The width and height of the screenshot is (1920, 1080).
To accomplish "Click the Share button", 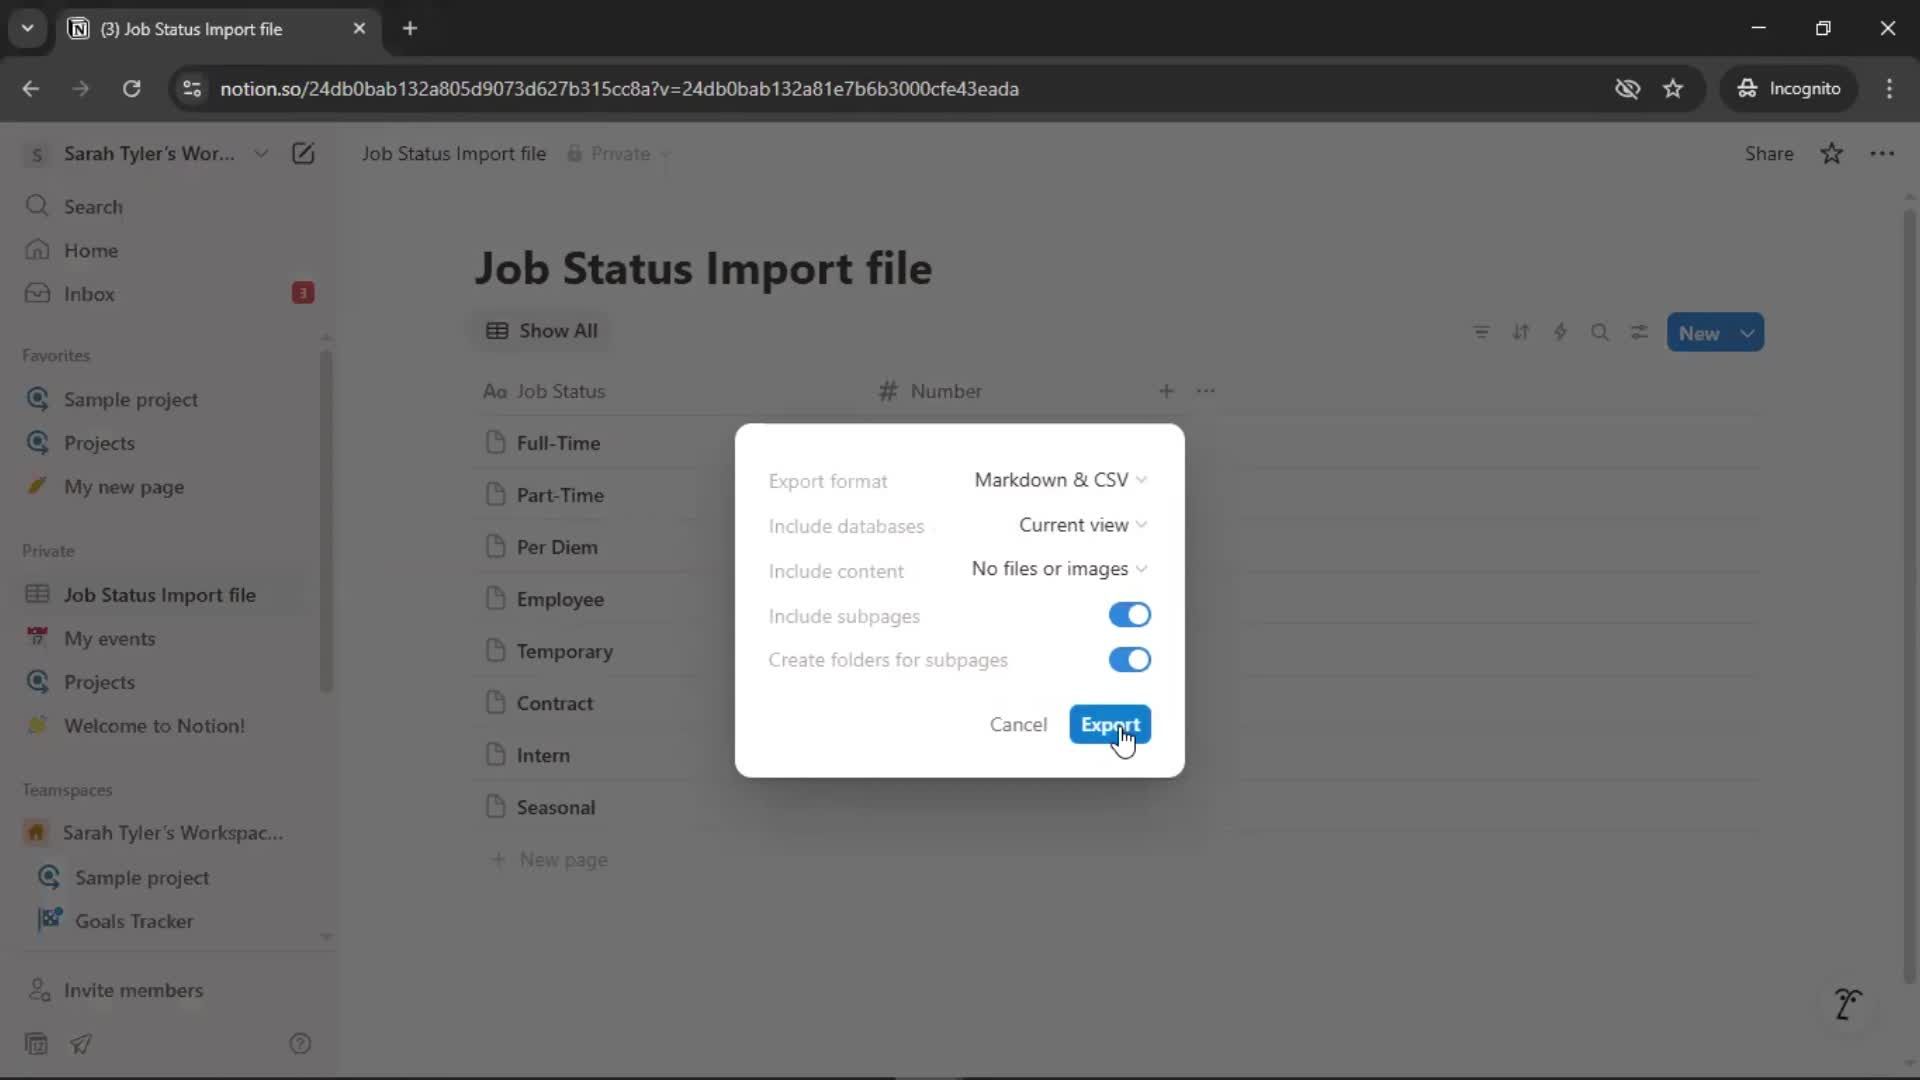I will pyautogui.click(x=1768, y=154).
